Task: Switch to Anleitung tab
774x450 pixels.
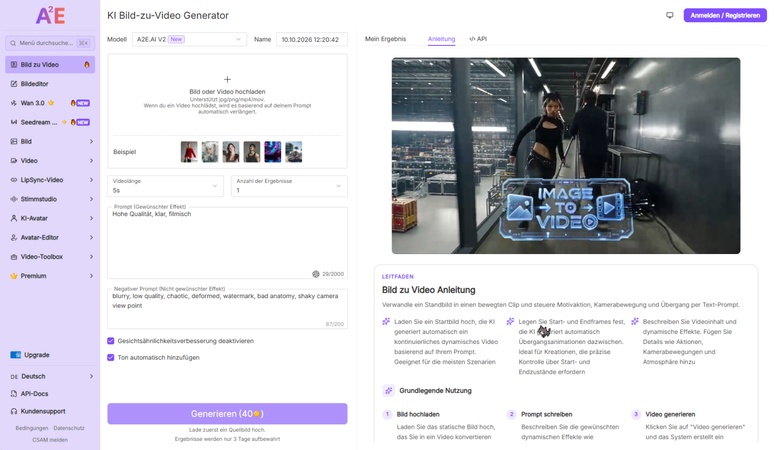Action: tap(441, 39)
